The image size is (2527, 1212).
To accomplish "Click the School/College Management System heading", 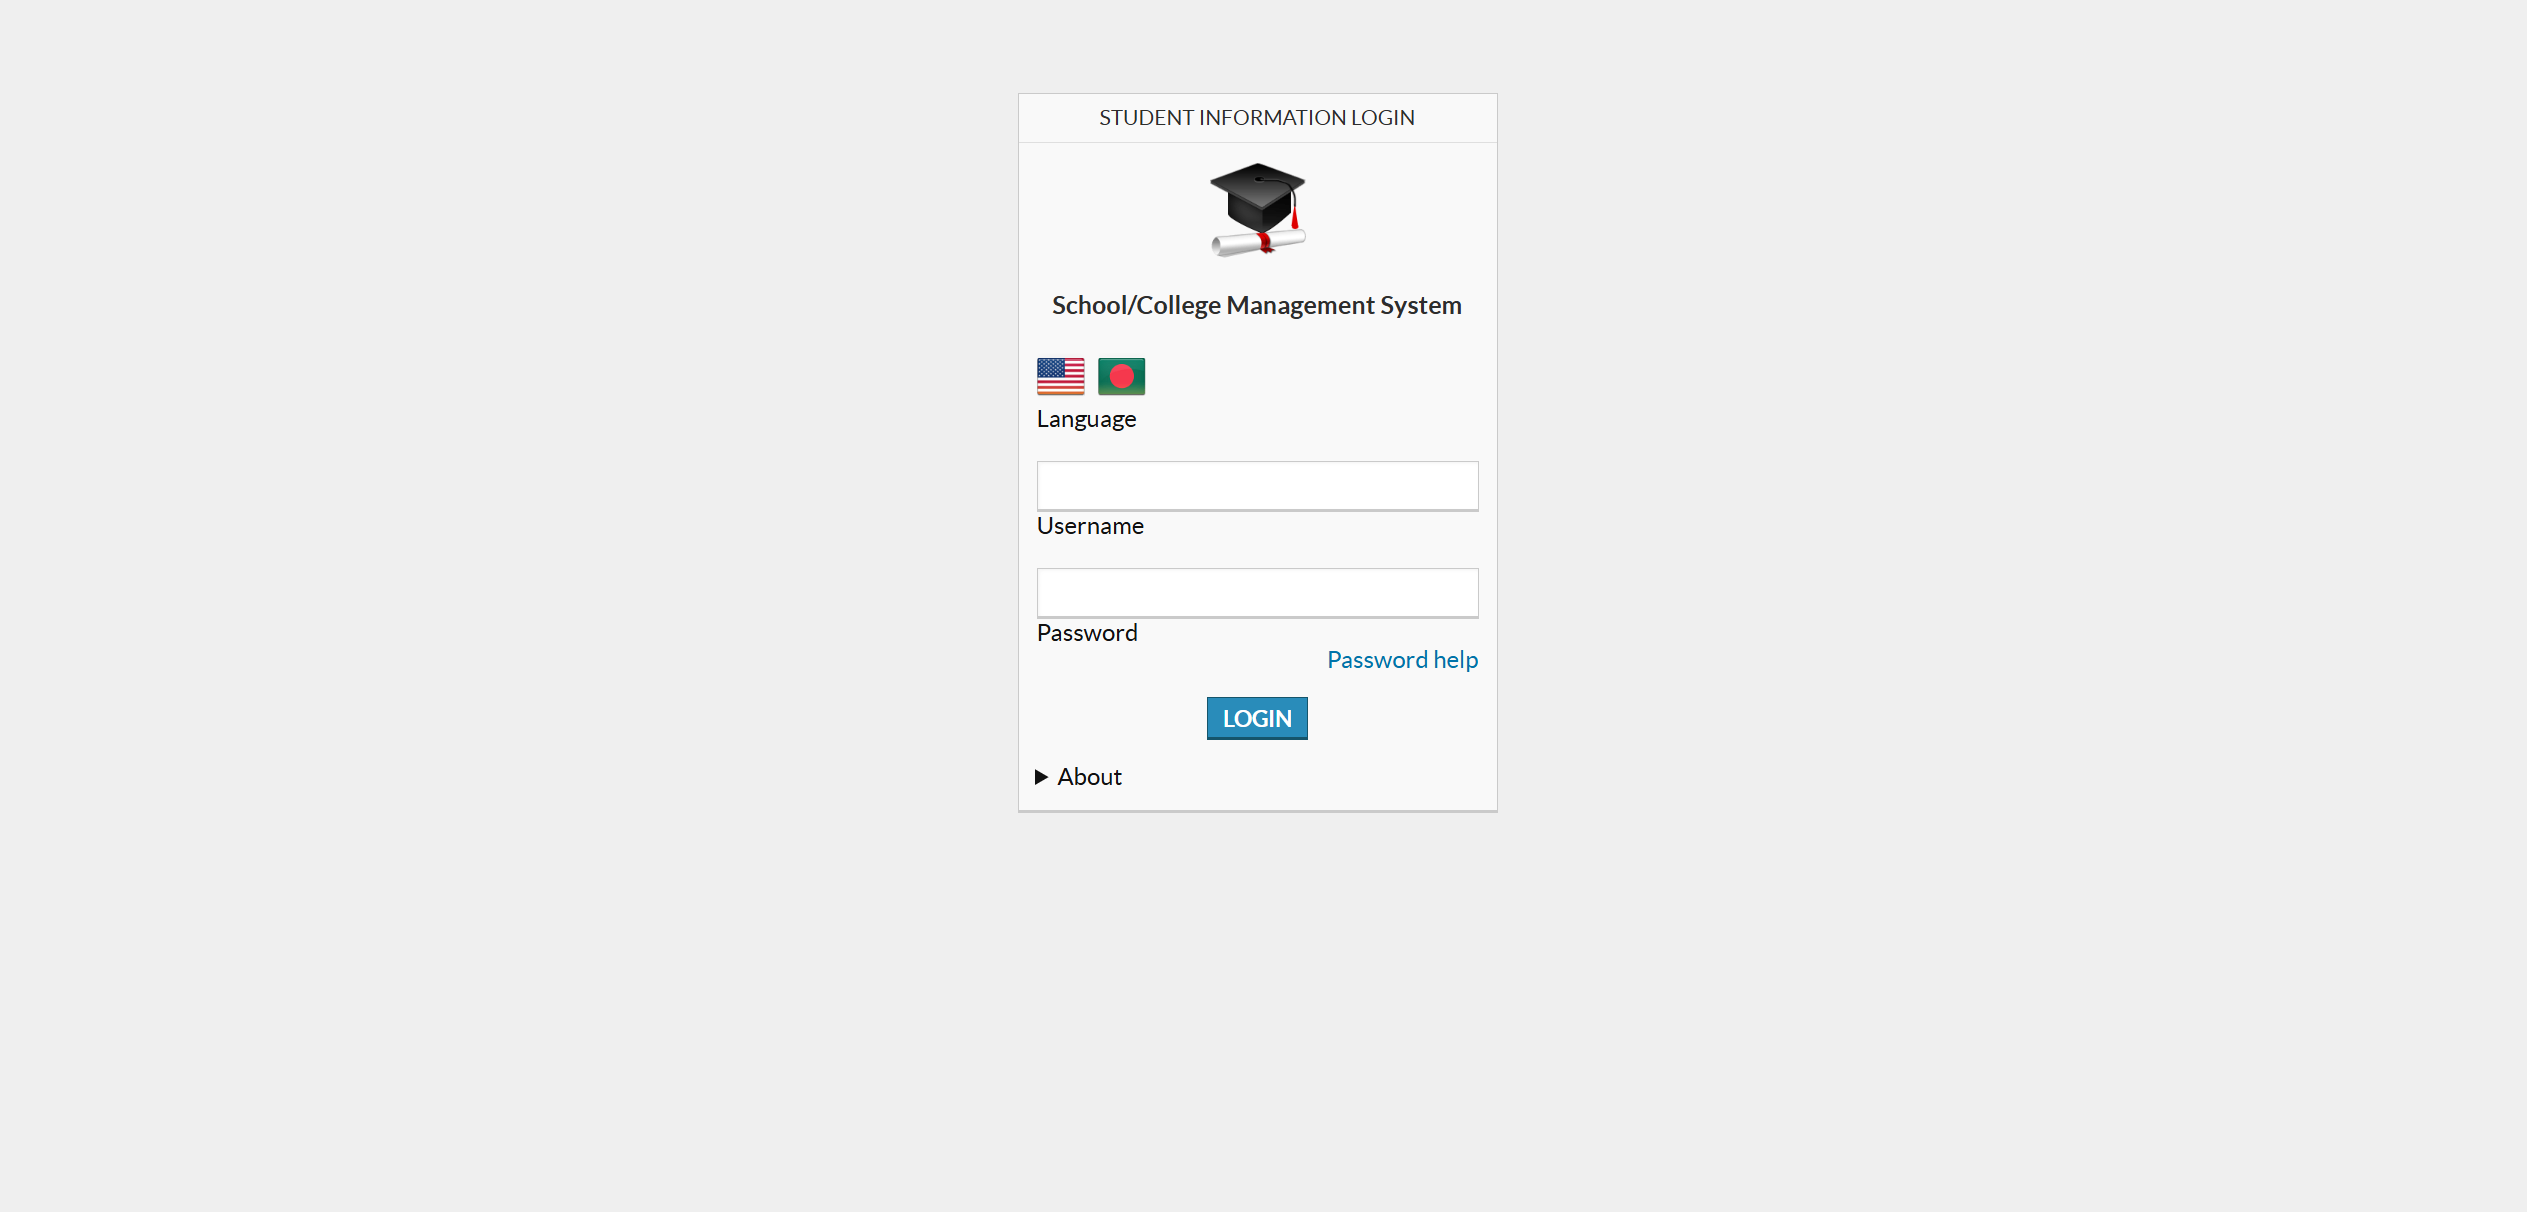I will pyautogui.click(x=1257, y=305).
